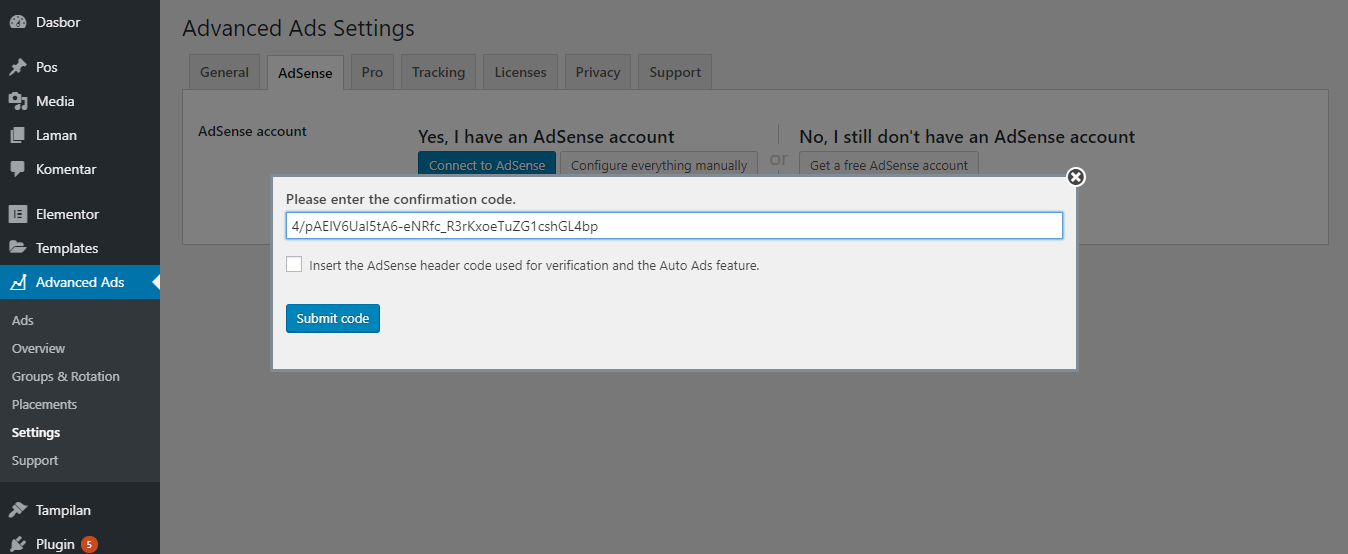Click the Advanced Ads chart icon
Image resolution: width=1348 pixels, height=554 pixels.
18,282
